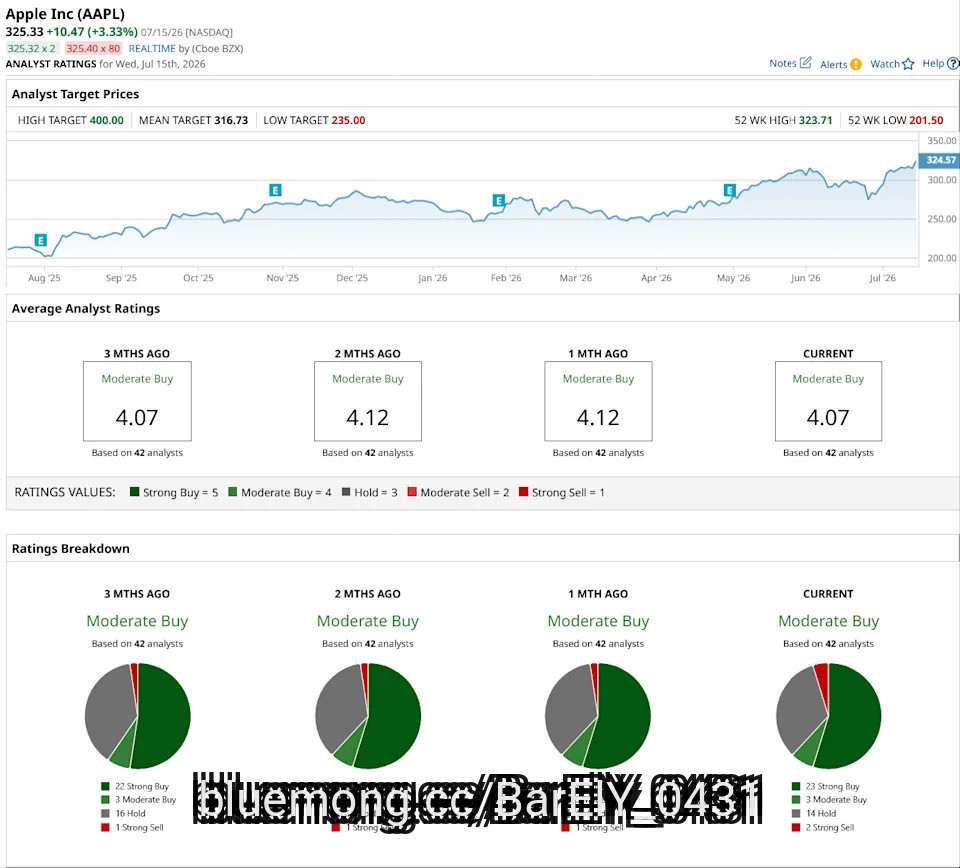The height and width of the screenshot is (868, 960).
Task: Click the Analyst Target Prices section header
Action: point(75,94)
